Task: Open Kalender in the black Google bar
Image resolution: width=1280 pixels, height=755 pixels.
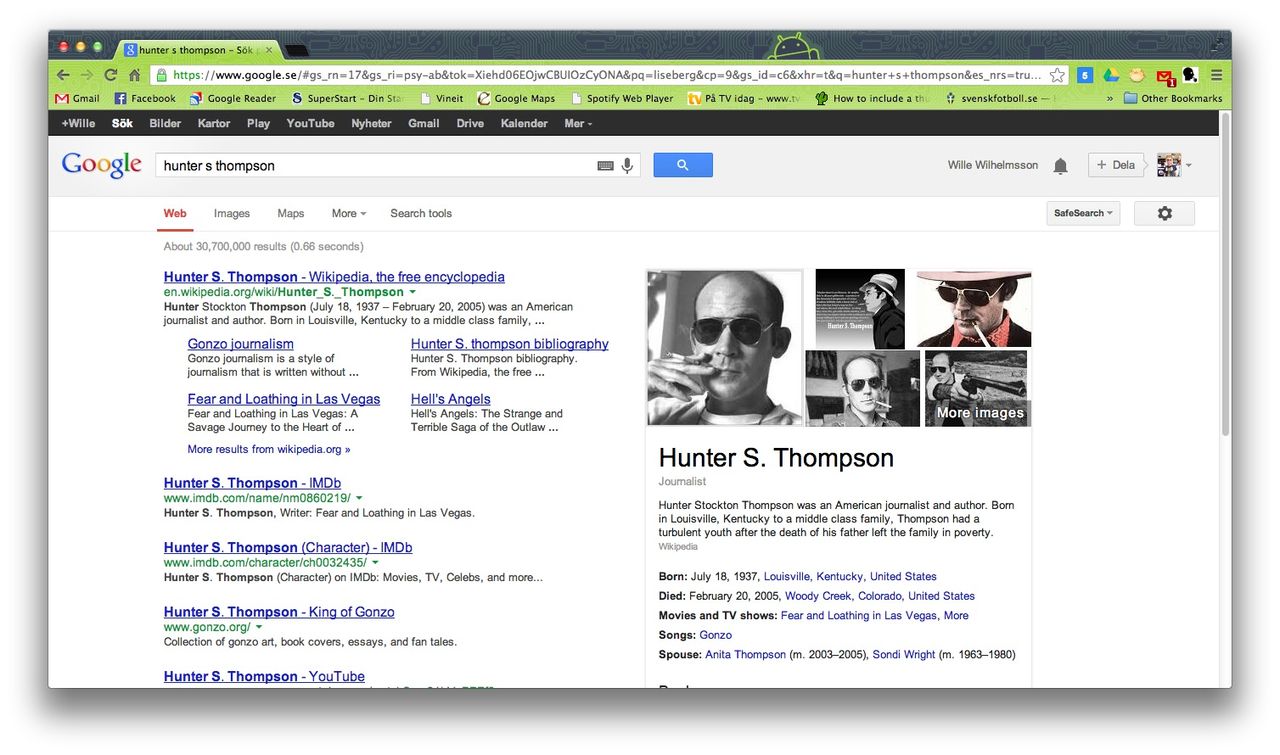Action: pyautogui.click(x=524, y=123)
